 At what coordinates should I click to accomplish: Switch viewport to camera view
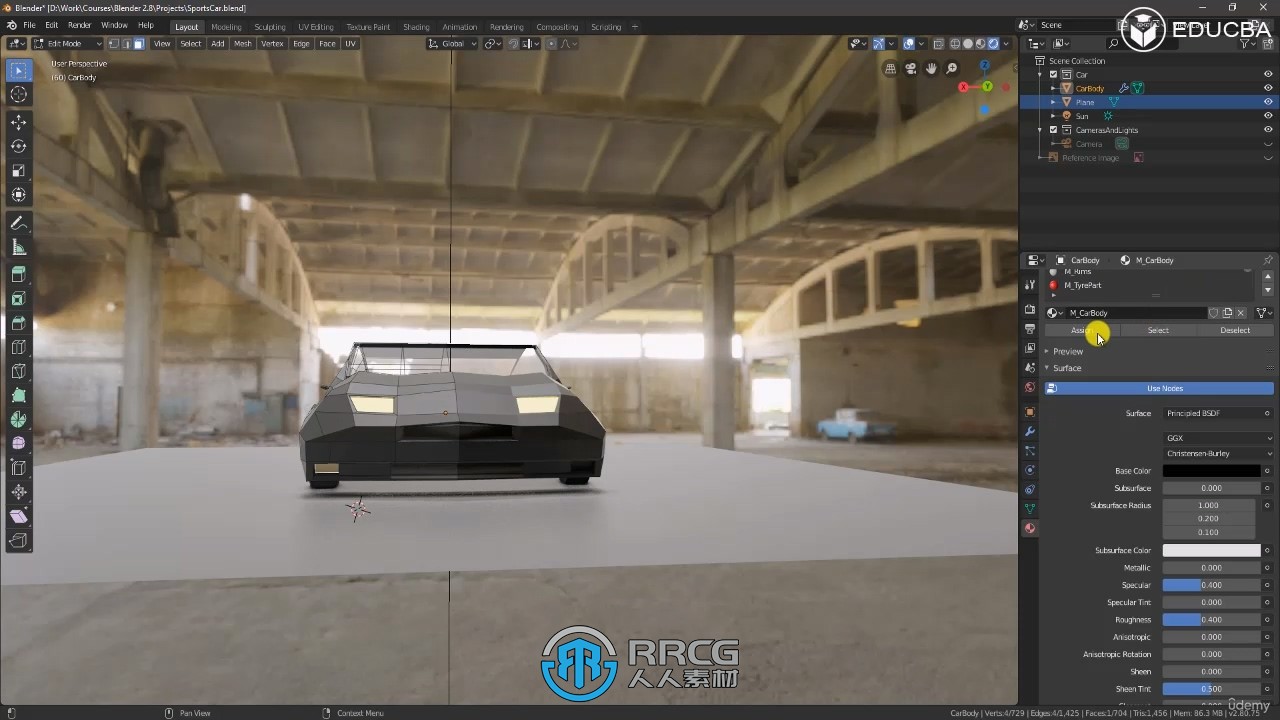pyautogui.click(x=911, y=69)
